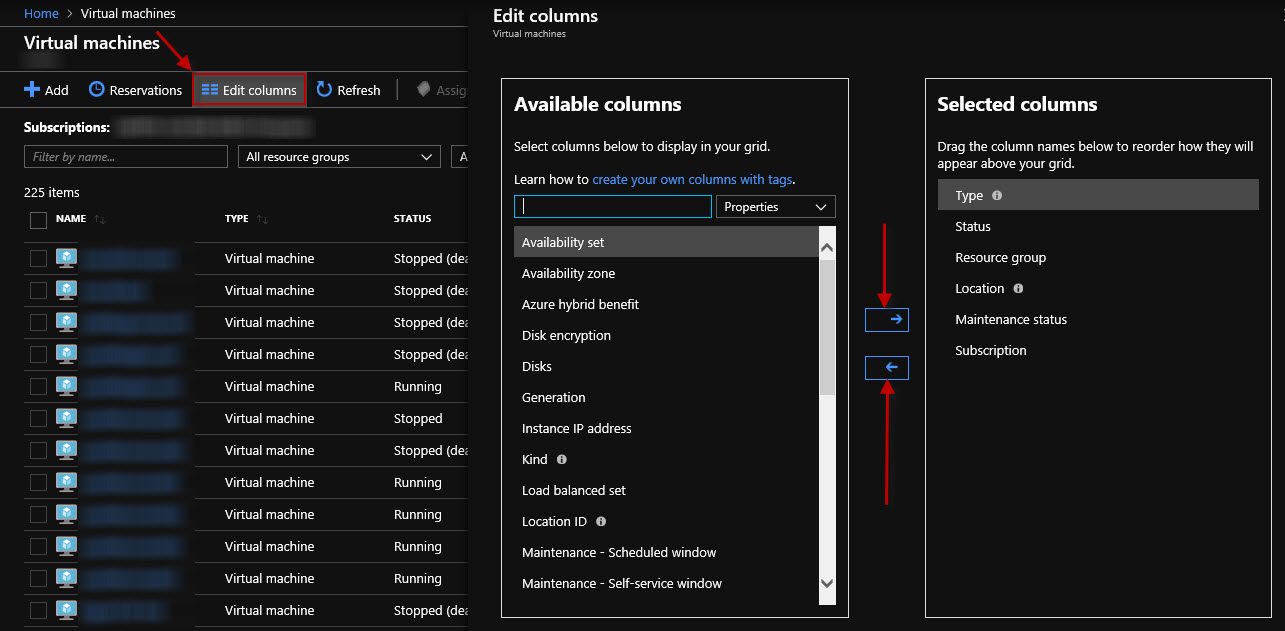Move column back with left arrow button
The height and width of the screenshot is (631, 1285).
point(887,368)
